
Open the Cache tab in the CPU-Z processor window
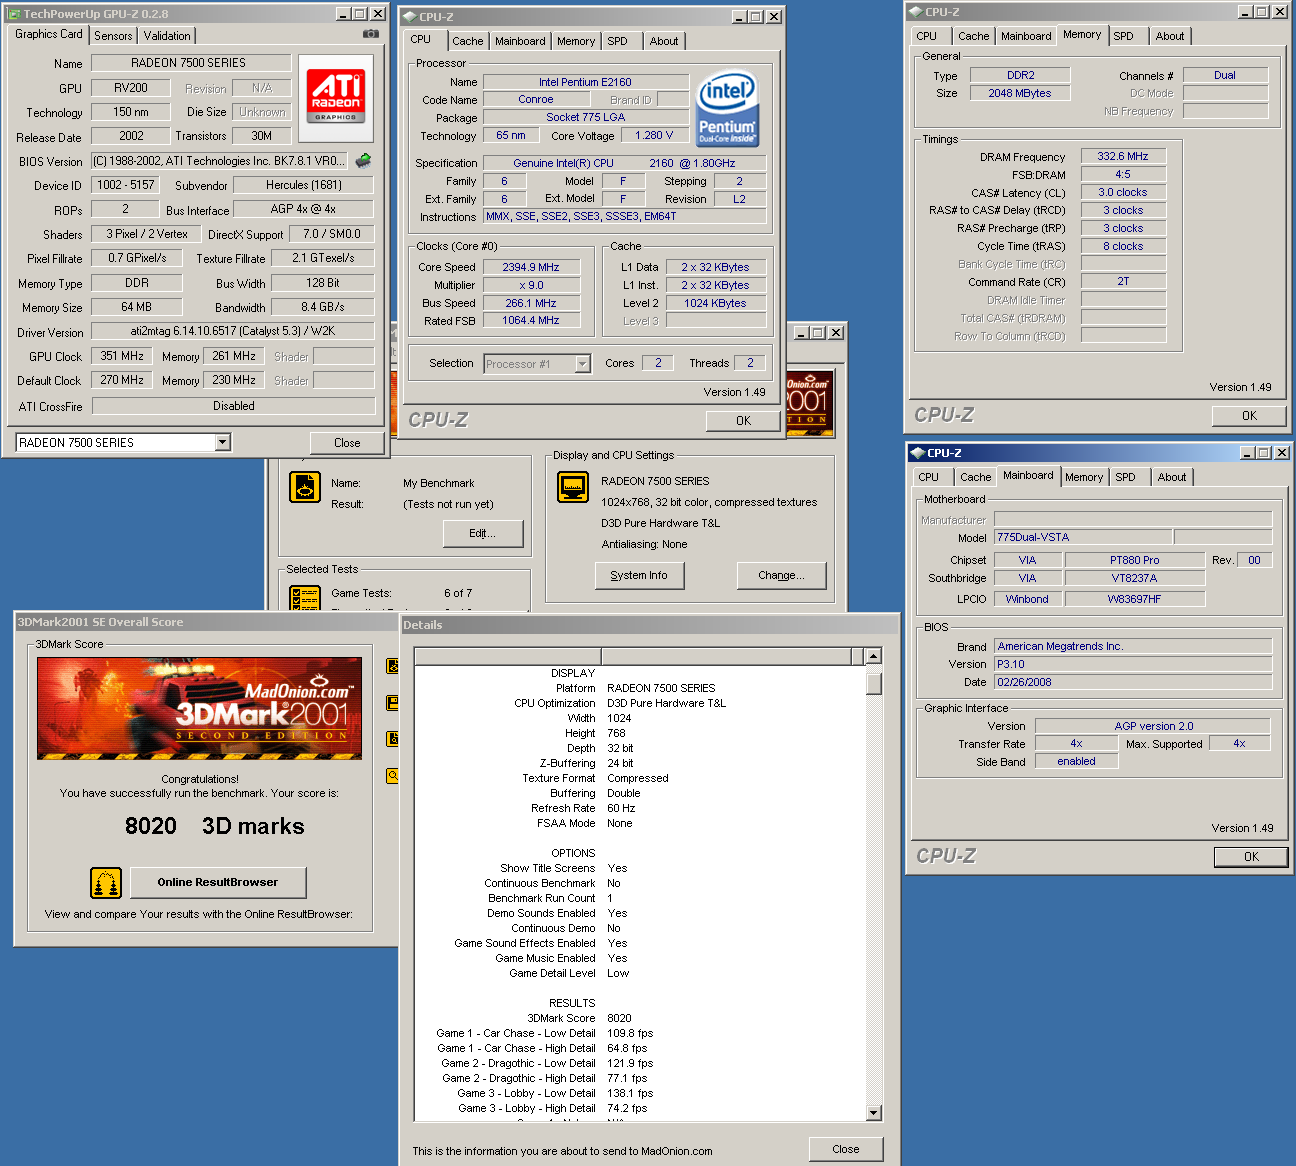click(467, 41)
